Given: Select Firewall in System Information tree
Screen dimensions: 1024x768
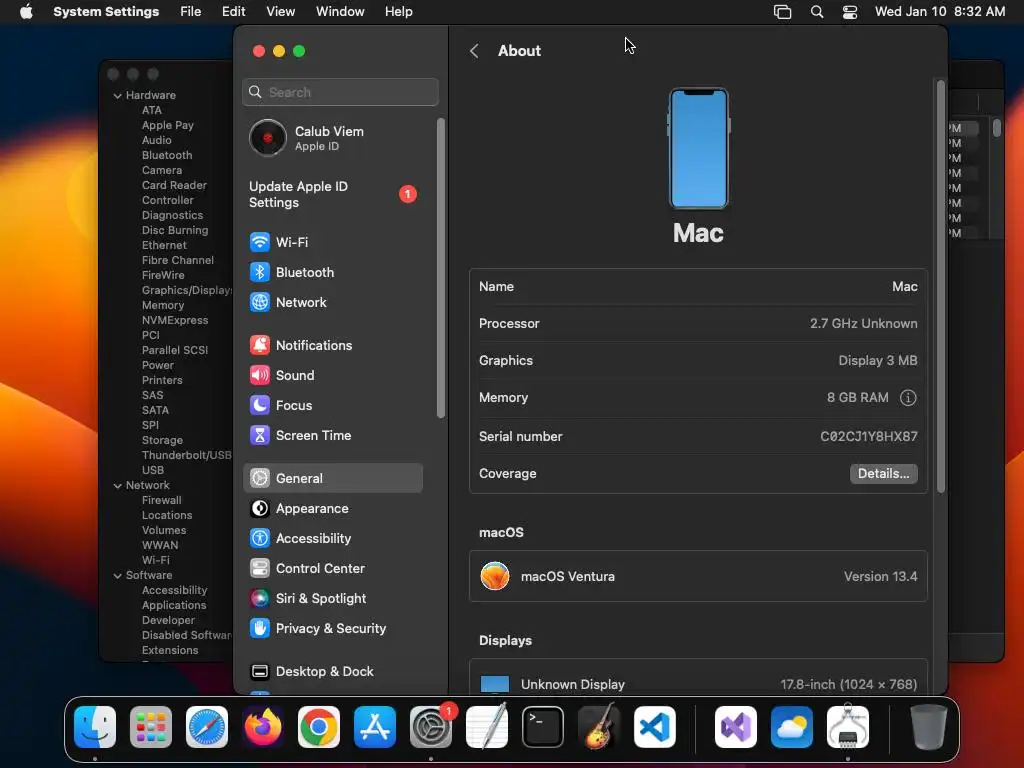Looking at the screenshot, I should click(x=161, y=501).
